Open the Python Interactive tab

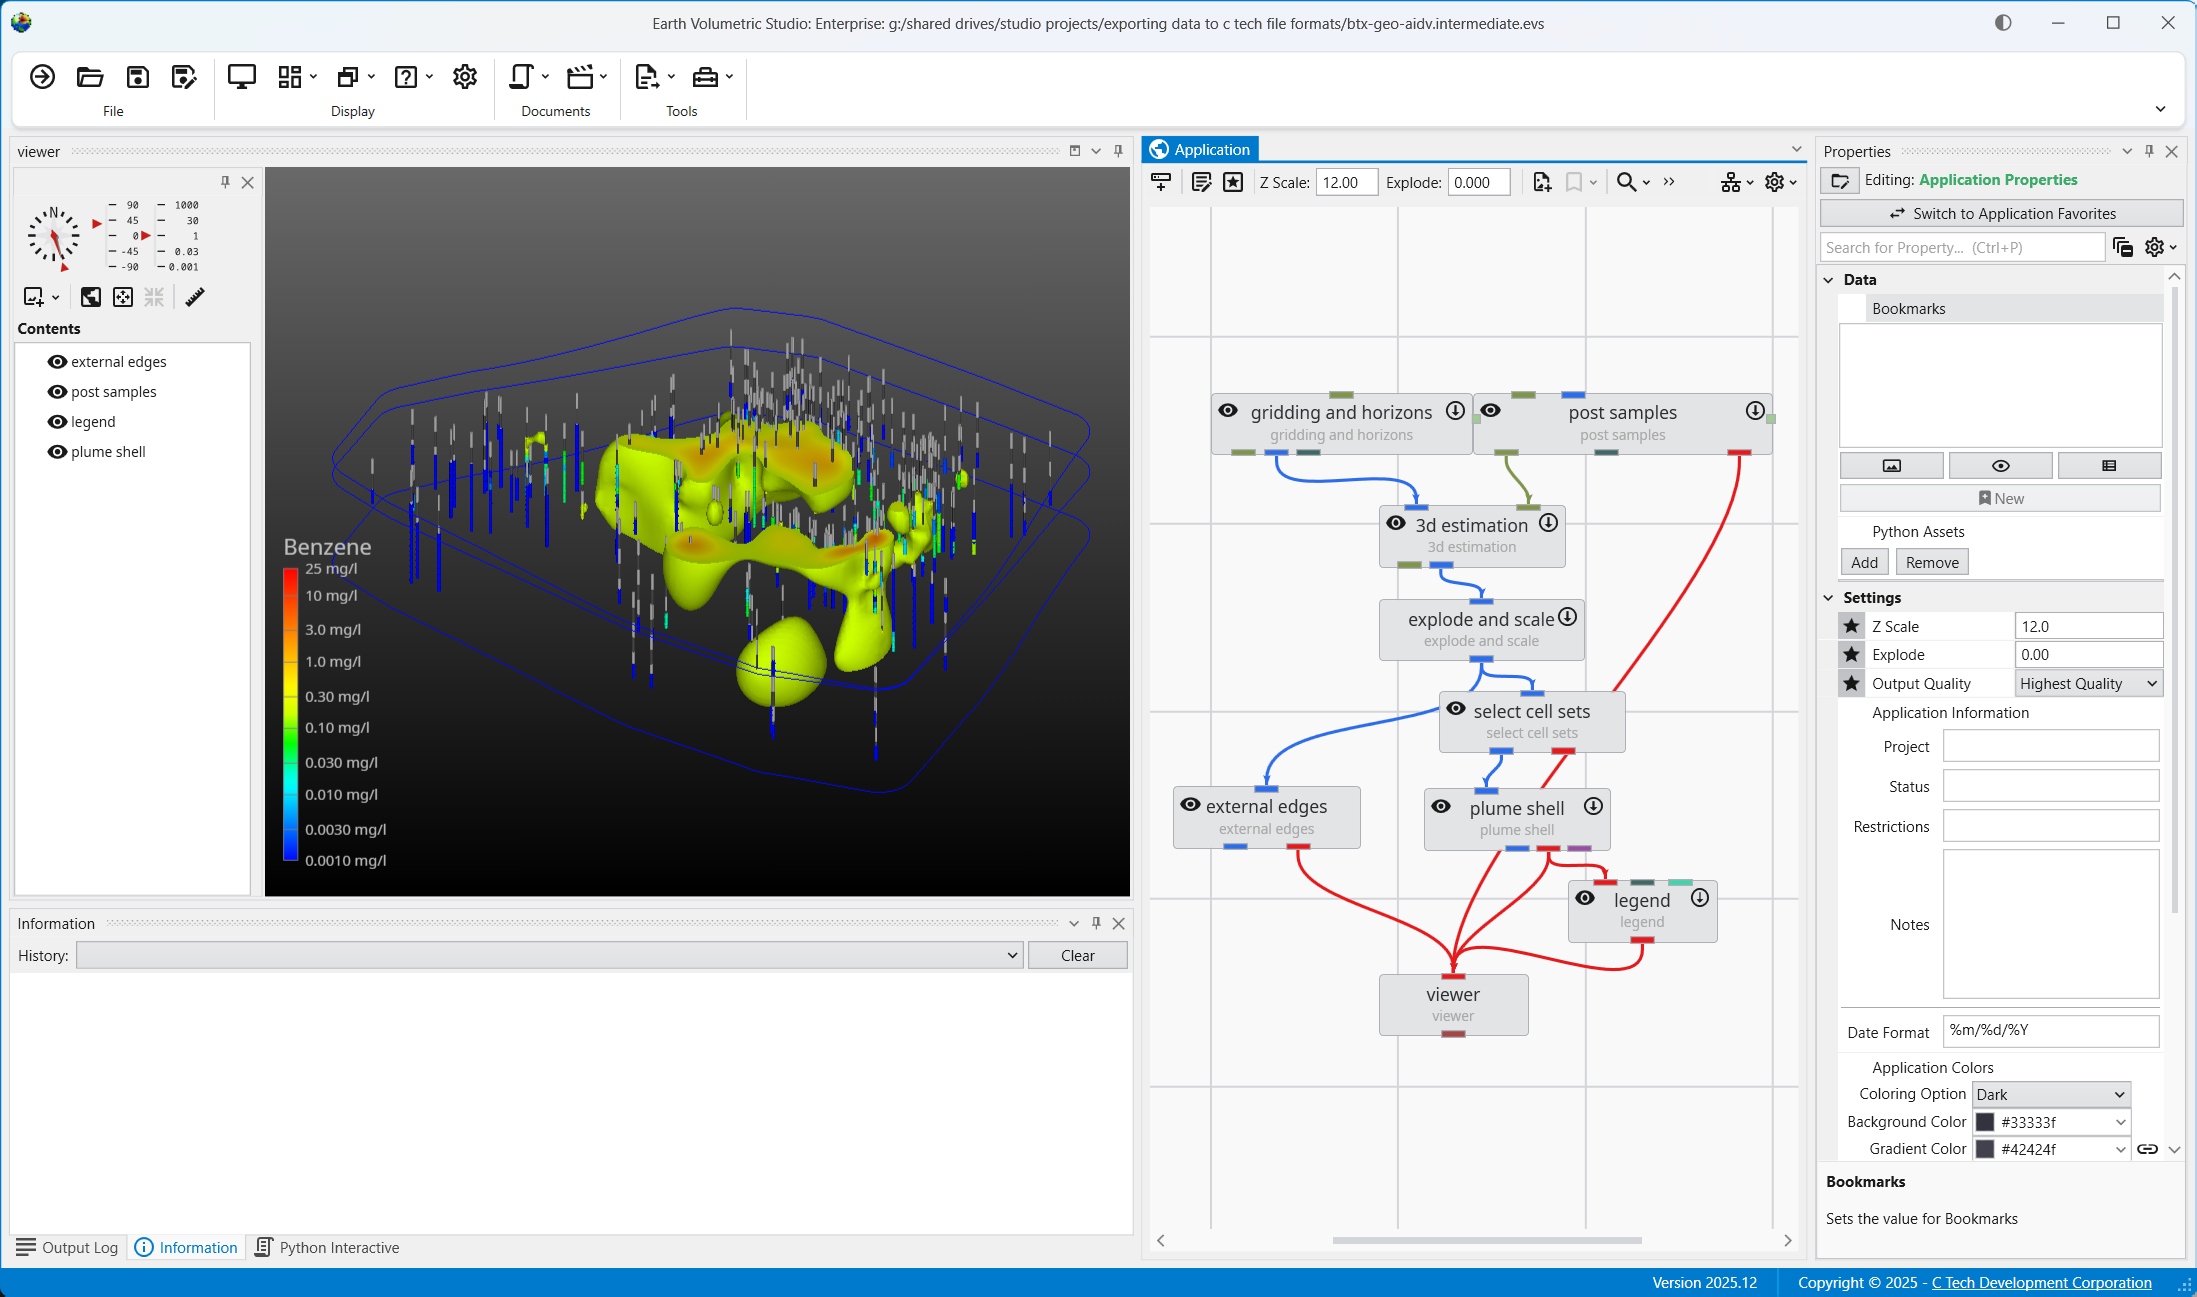click(x=327, y=1248)
